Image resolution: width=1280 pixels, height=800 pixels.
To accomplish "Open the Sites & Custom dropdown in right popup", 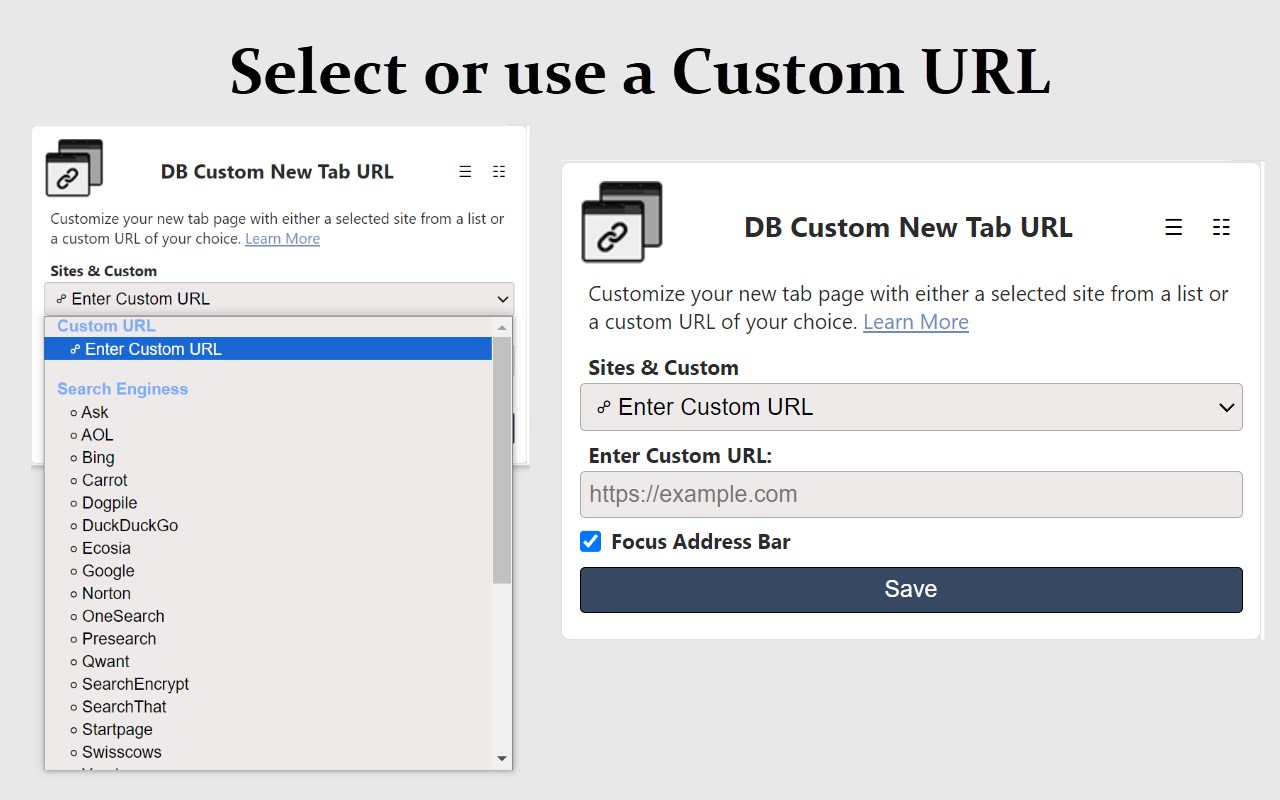I will [911, 407].
